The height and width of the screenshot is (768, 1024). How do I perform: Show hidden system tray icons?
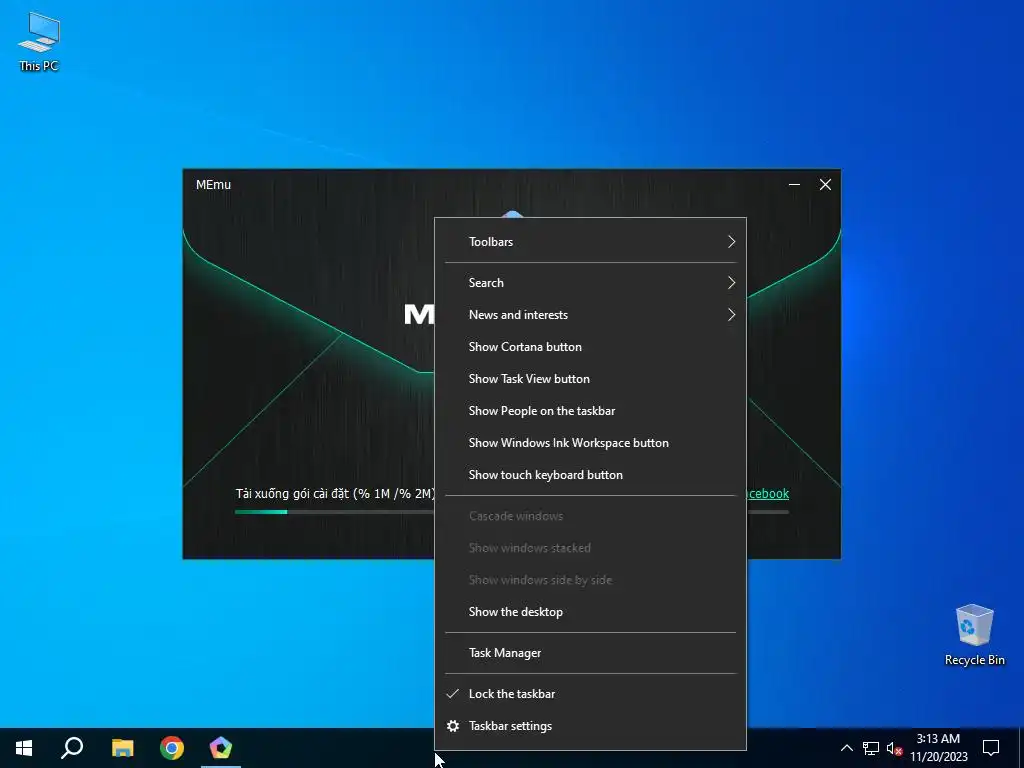(846, 748)
